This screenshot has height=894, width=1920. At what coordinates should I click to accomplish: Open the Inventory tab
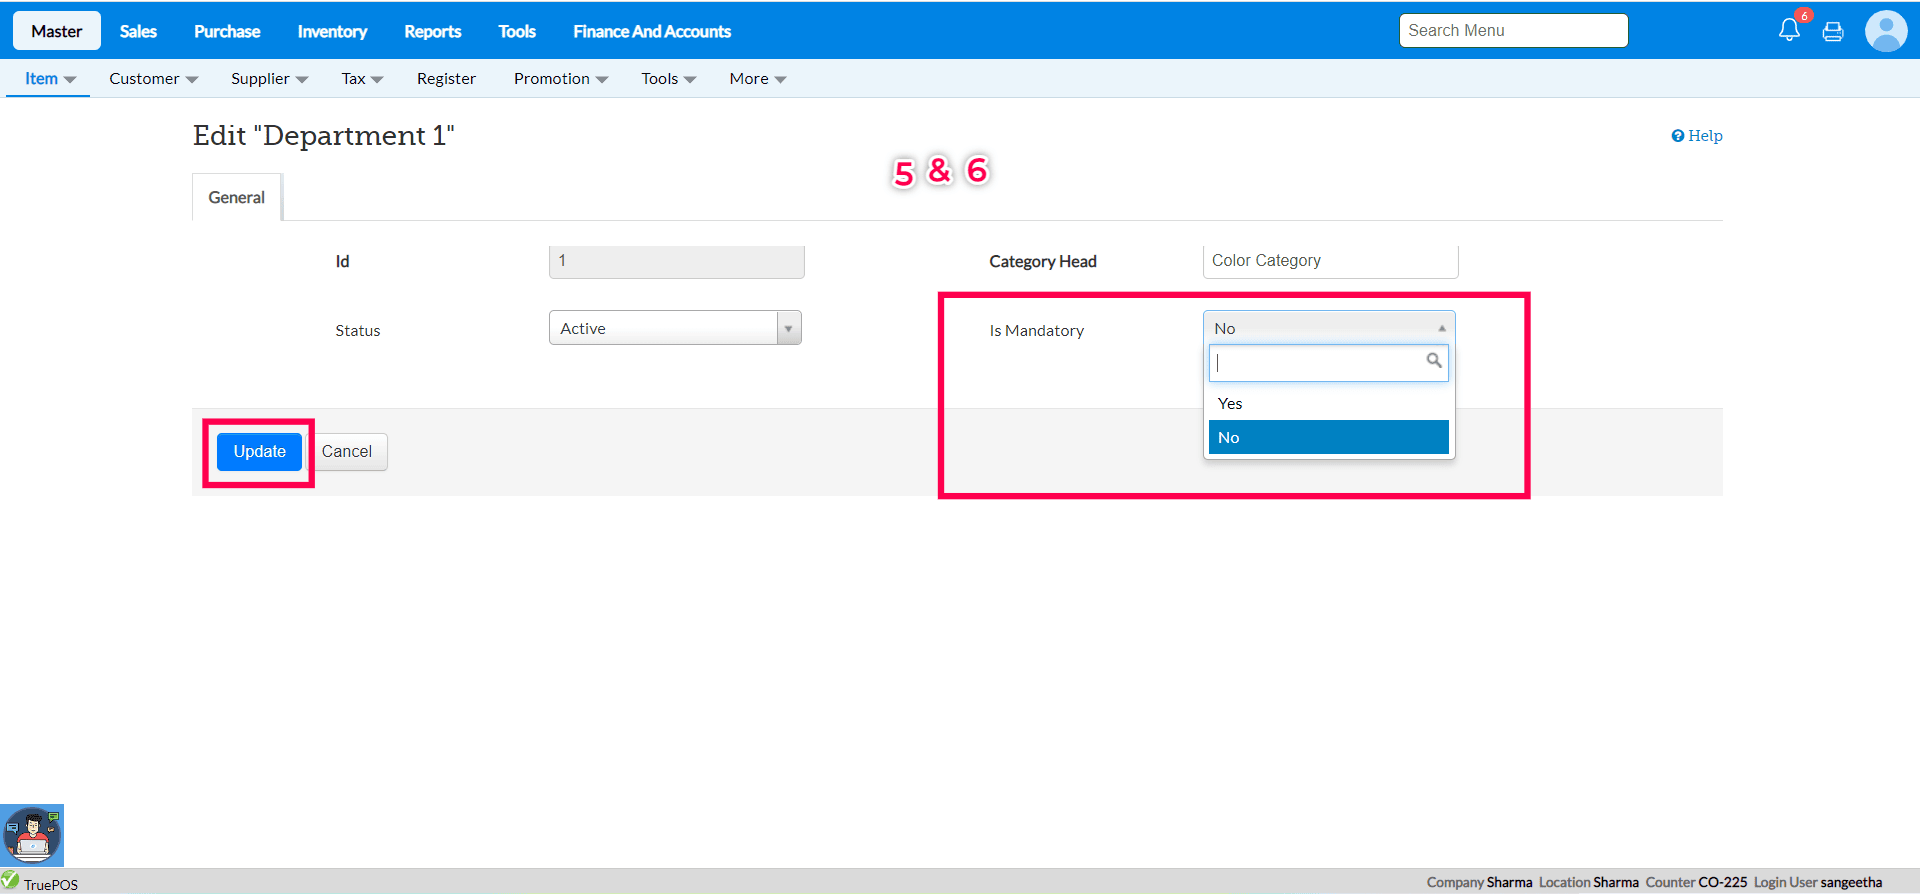pyautogui.click(x=332, y=32)
